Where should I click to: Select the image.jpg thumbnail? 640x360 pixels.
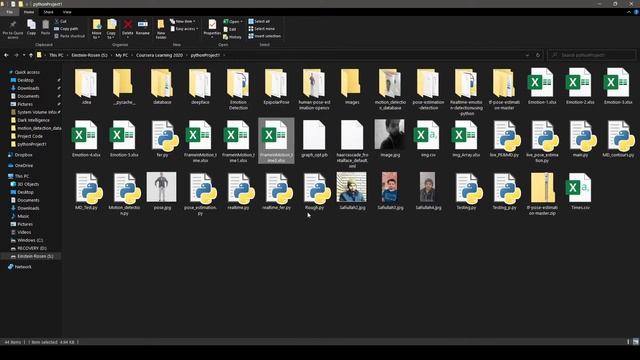tap(390, 139)
